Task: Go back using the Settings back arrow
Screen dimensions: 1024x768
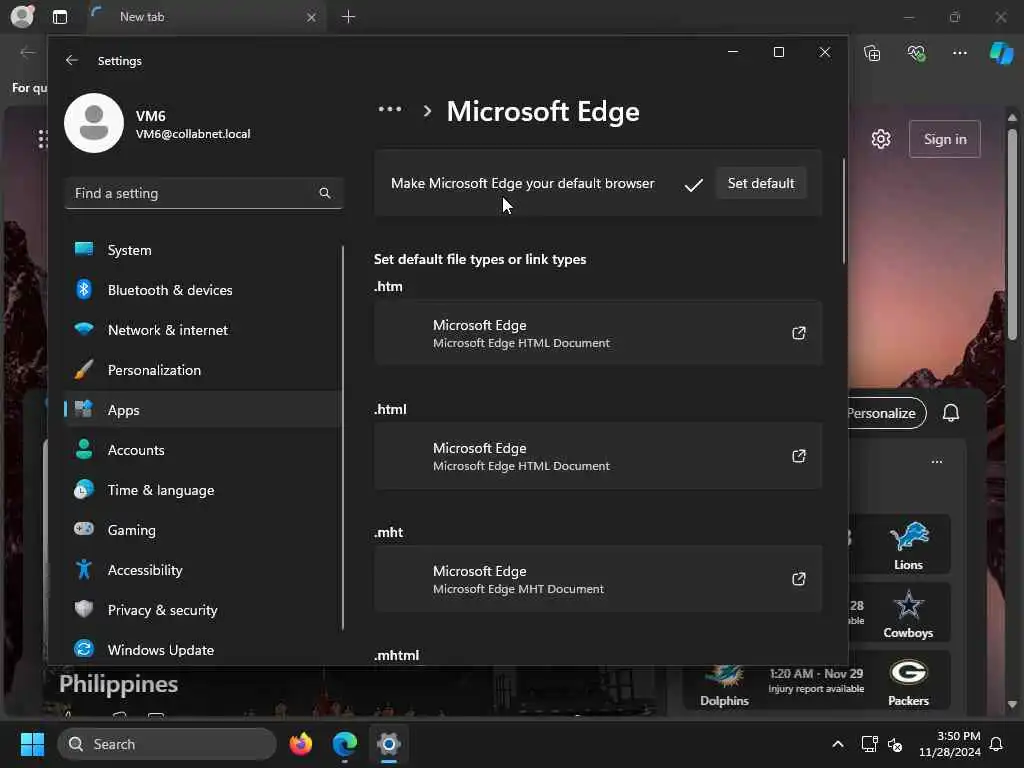Action: pos(72,60)
